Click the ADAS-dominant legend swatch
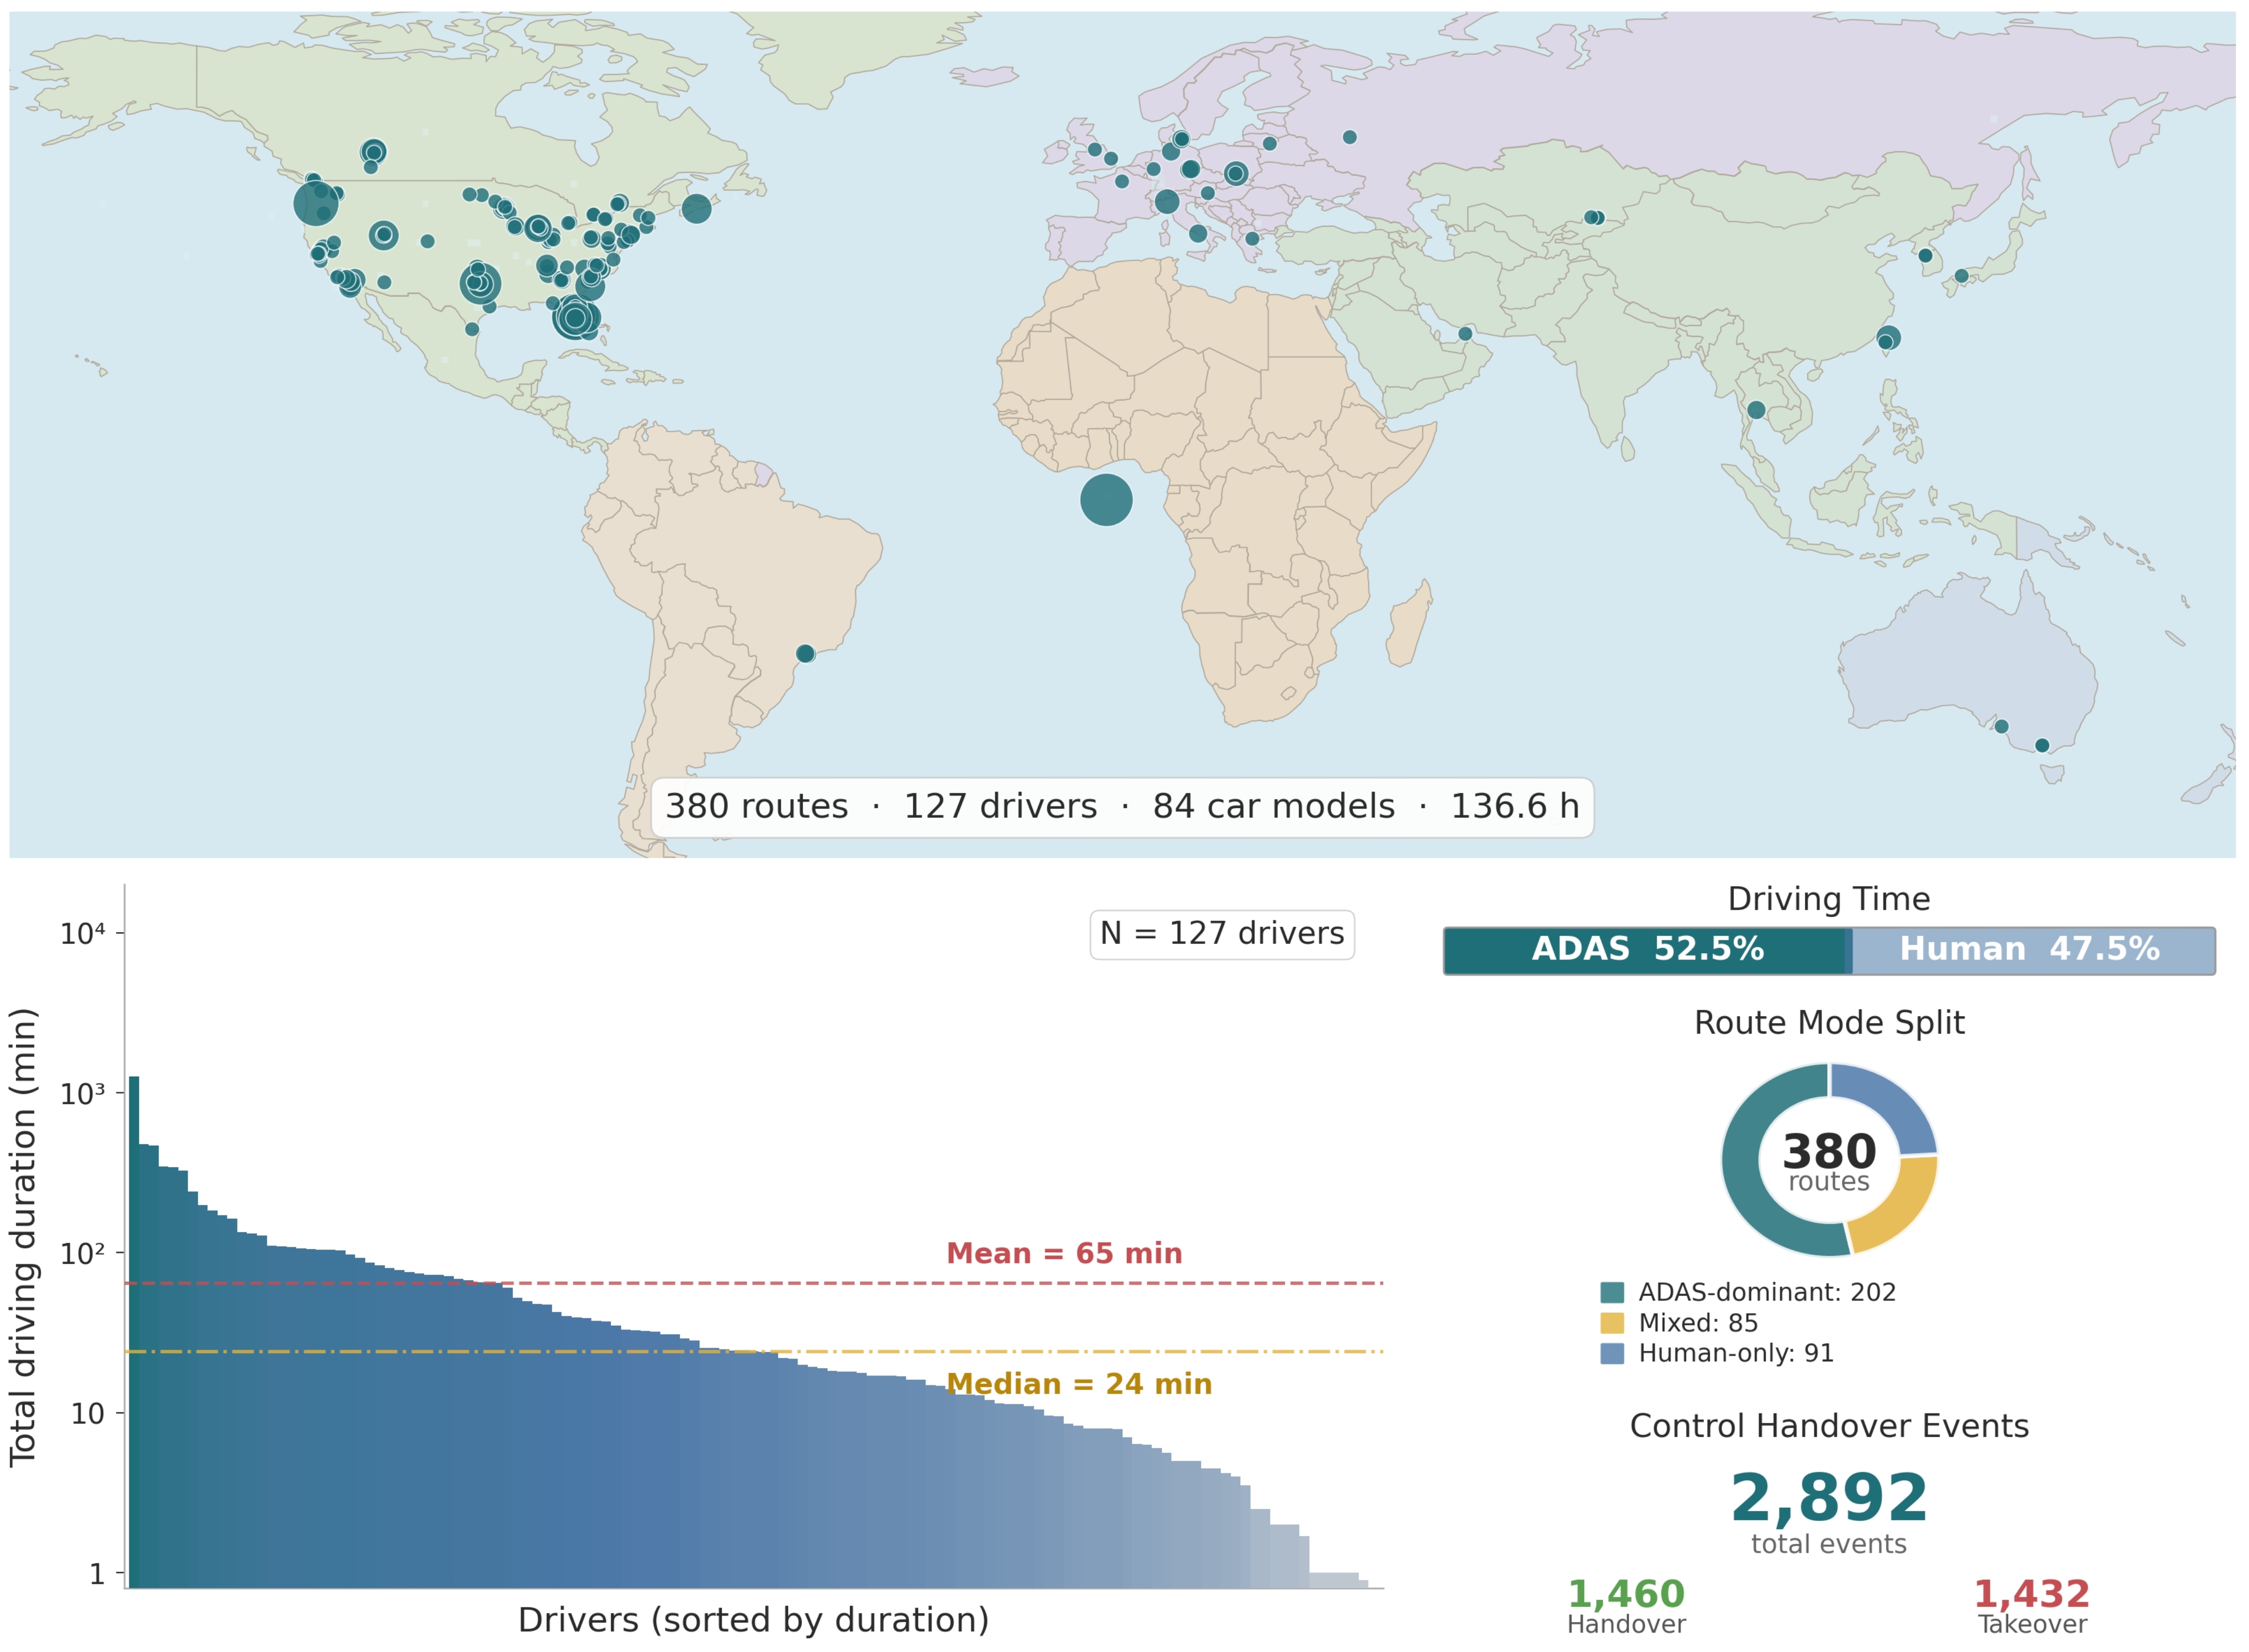This screenshot has width=2249, height=1652. click(1612, 1293)
